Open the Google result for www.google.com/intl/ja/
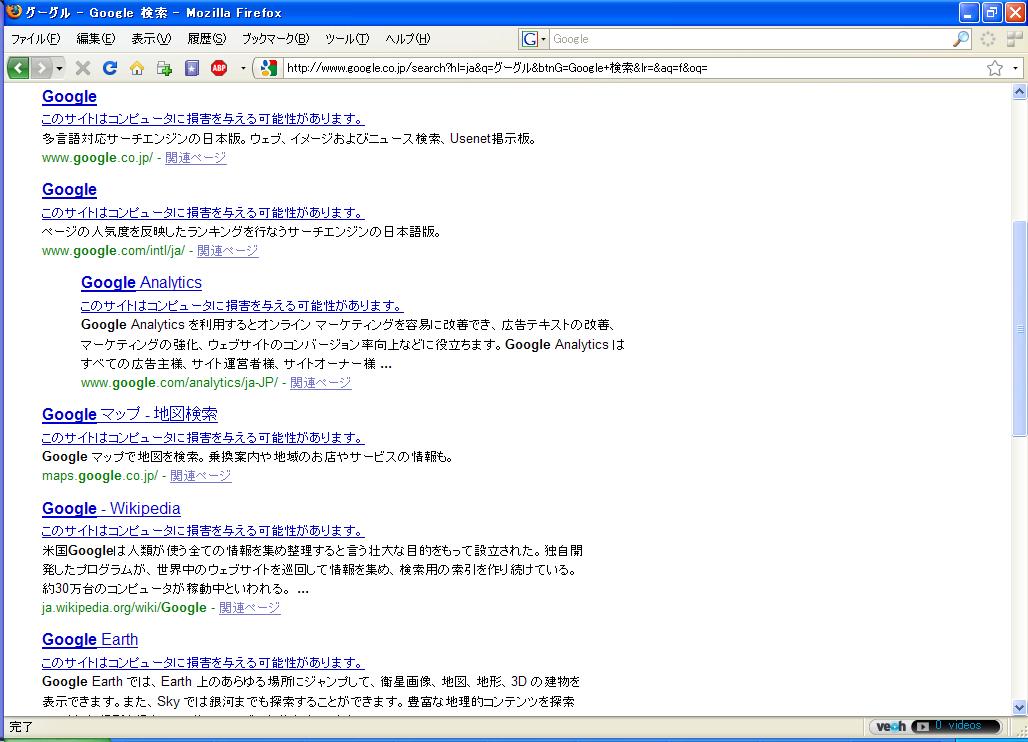The width and height of the screenshot is (1028, 742). tap(69, 189)
